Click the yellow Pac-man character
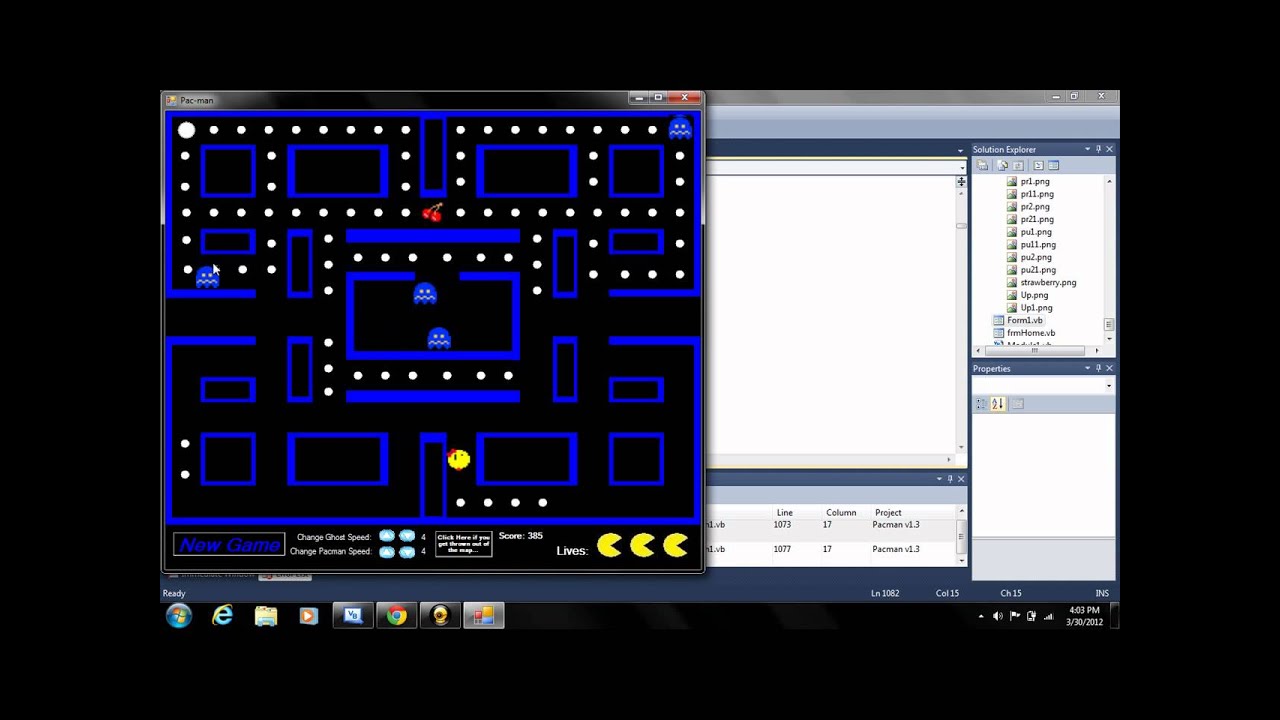Image resolution: width=1280 pixels, height=720 pixels. (458, 459)
